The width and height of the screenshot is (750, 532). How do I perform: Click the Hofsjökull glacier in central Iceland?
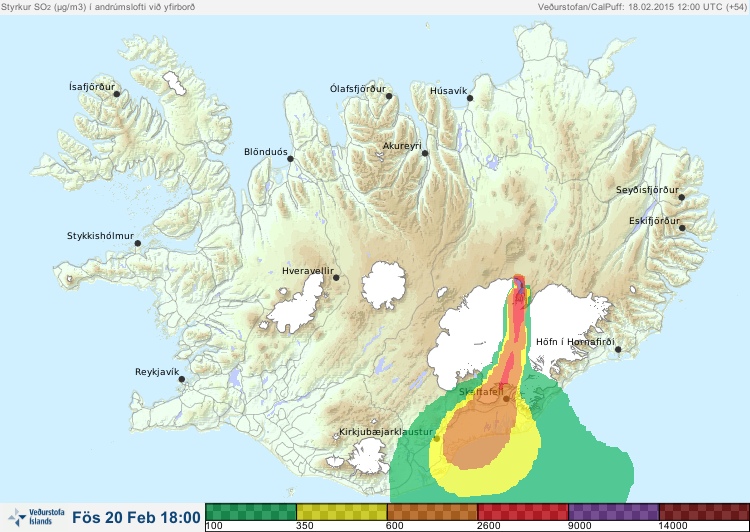[384, 285]
